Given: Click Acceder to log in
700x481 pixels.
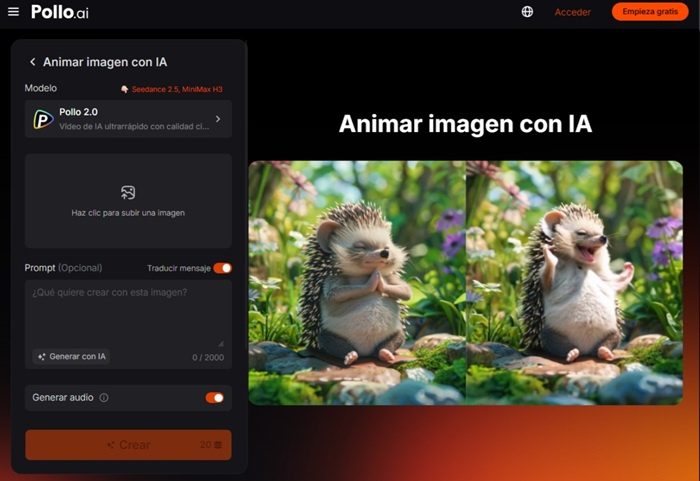Looking at the screenshot, I should point(572,12).
